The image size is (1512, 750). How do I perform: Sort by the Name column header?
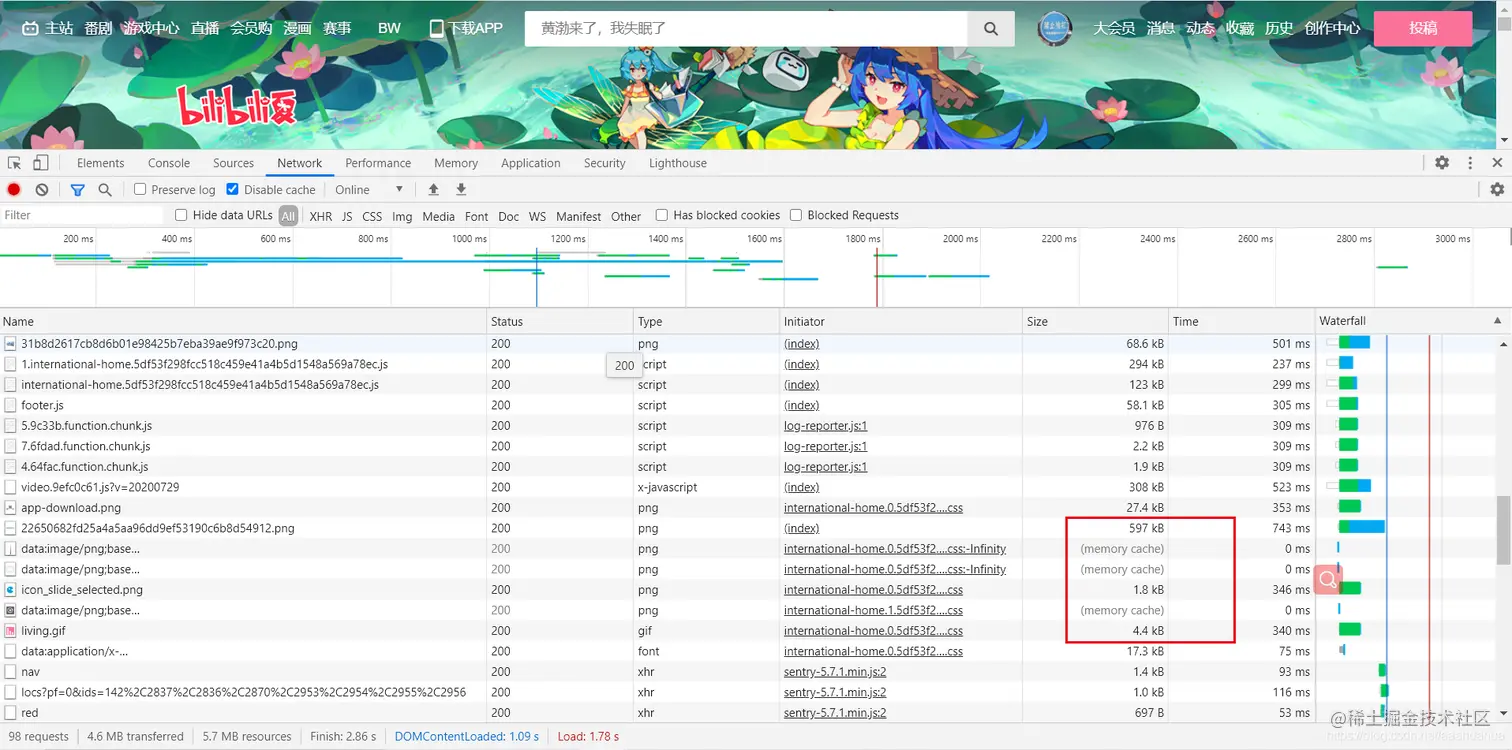pyautogui.click(x=243, y=321)
